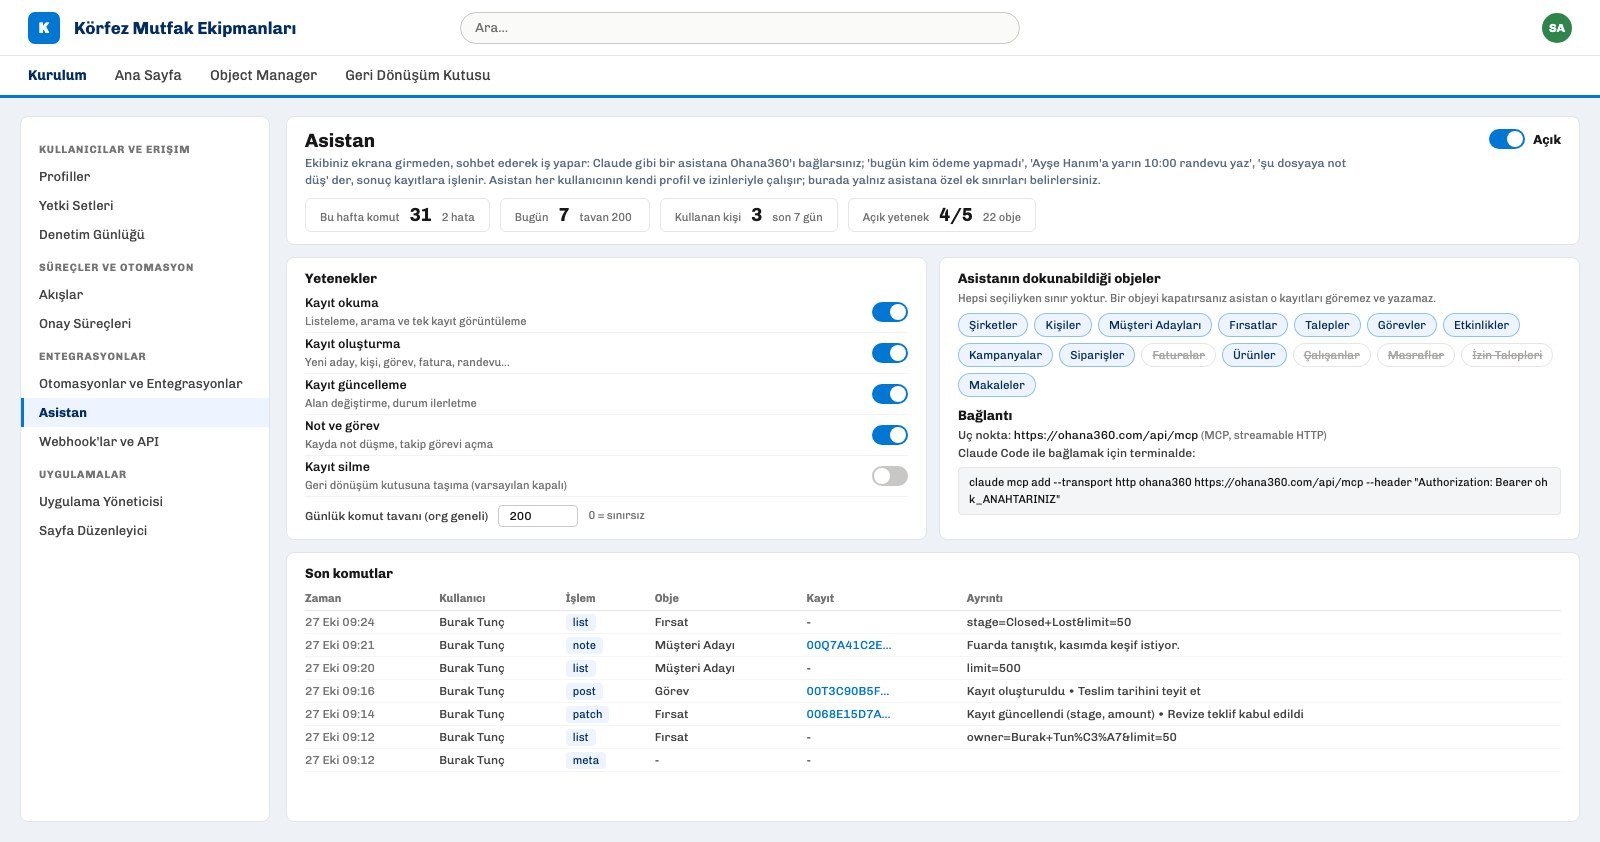Turn on the Masraflar chip
Image resolution: width=1600 pixels, height=842 pixels.
pyautogui.click(x=1416, y=355)
